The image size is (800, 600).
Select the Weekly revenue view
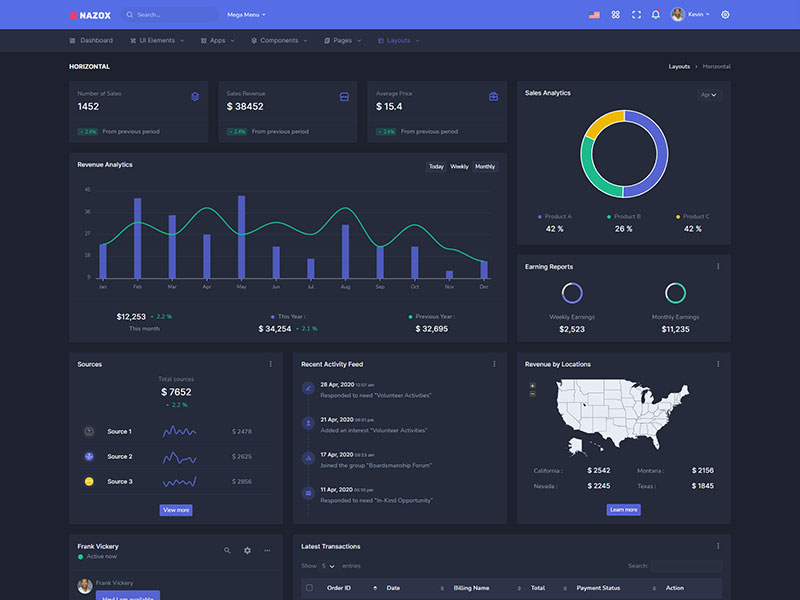(459, 167)
